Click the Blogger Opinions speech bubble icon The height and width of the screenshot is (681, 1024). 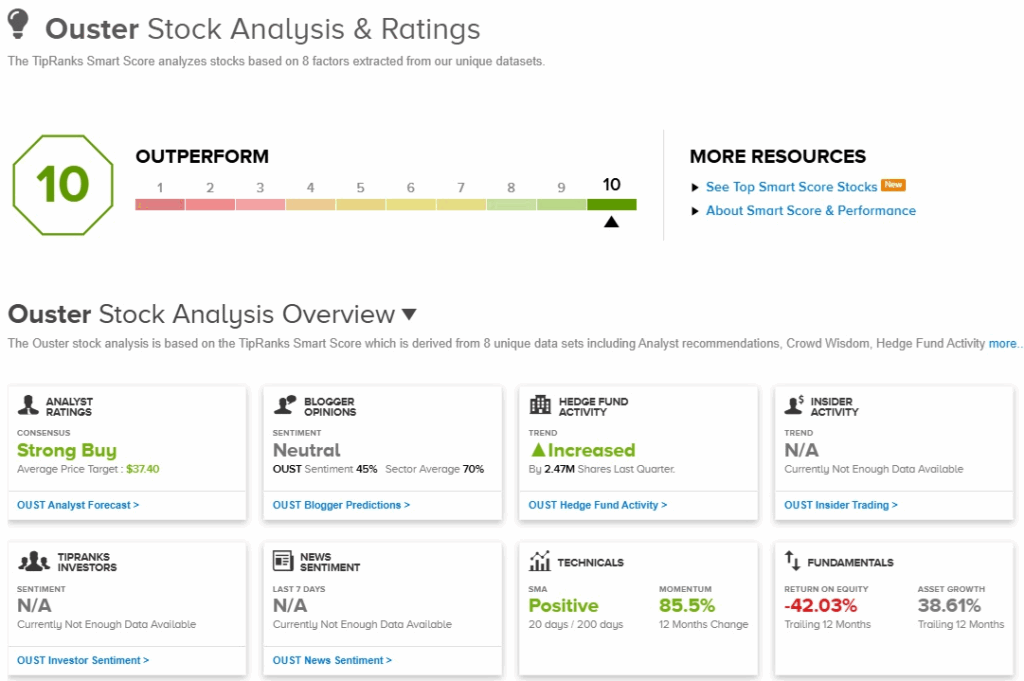285,405
